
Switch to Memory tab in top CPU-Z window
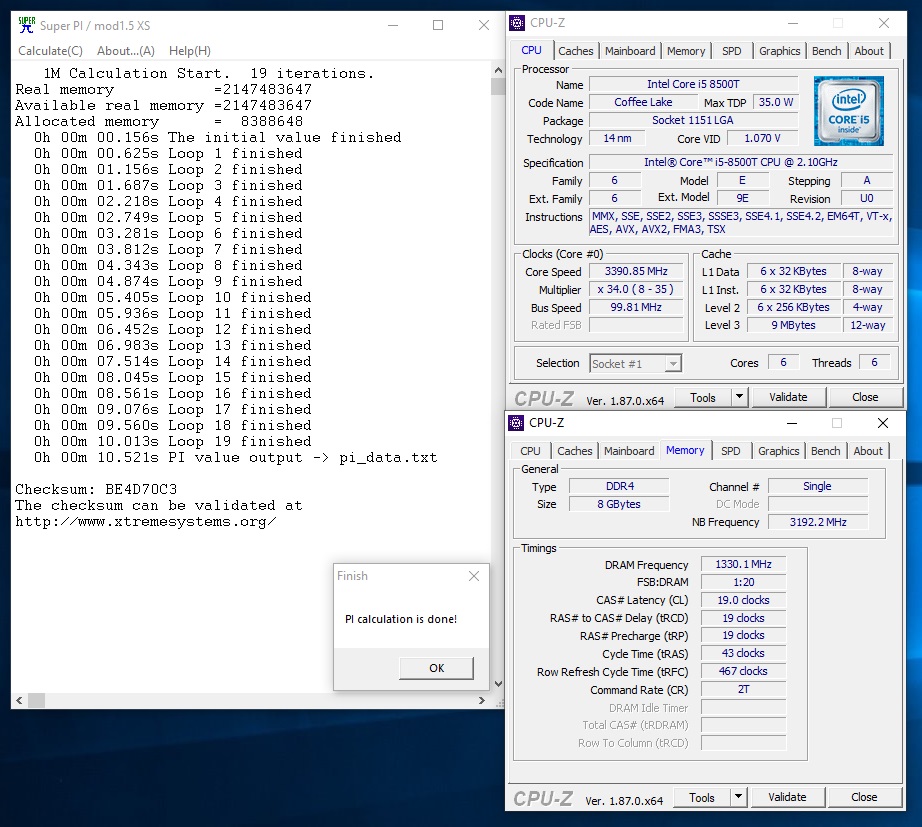coord(686,51)
